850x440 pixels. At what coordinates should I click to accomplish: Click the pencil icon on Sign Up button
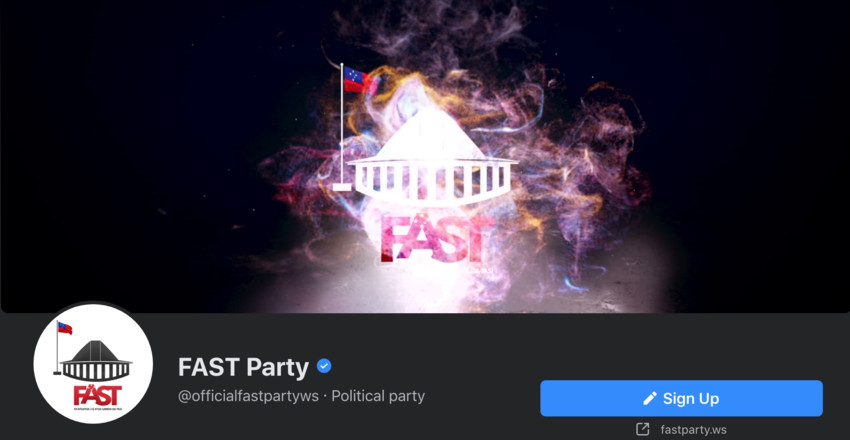(x=649, y=398)
